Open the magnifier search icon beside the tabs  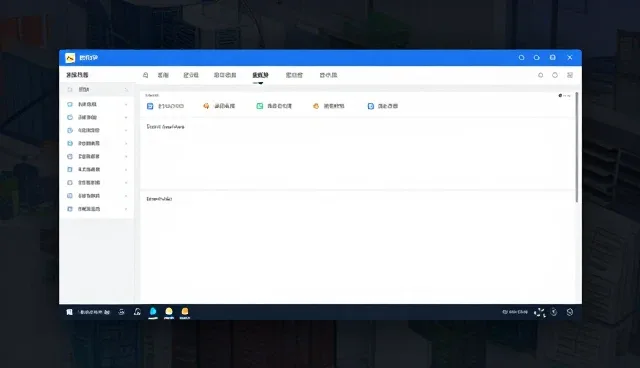coord(146,75)
